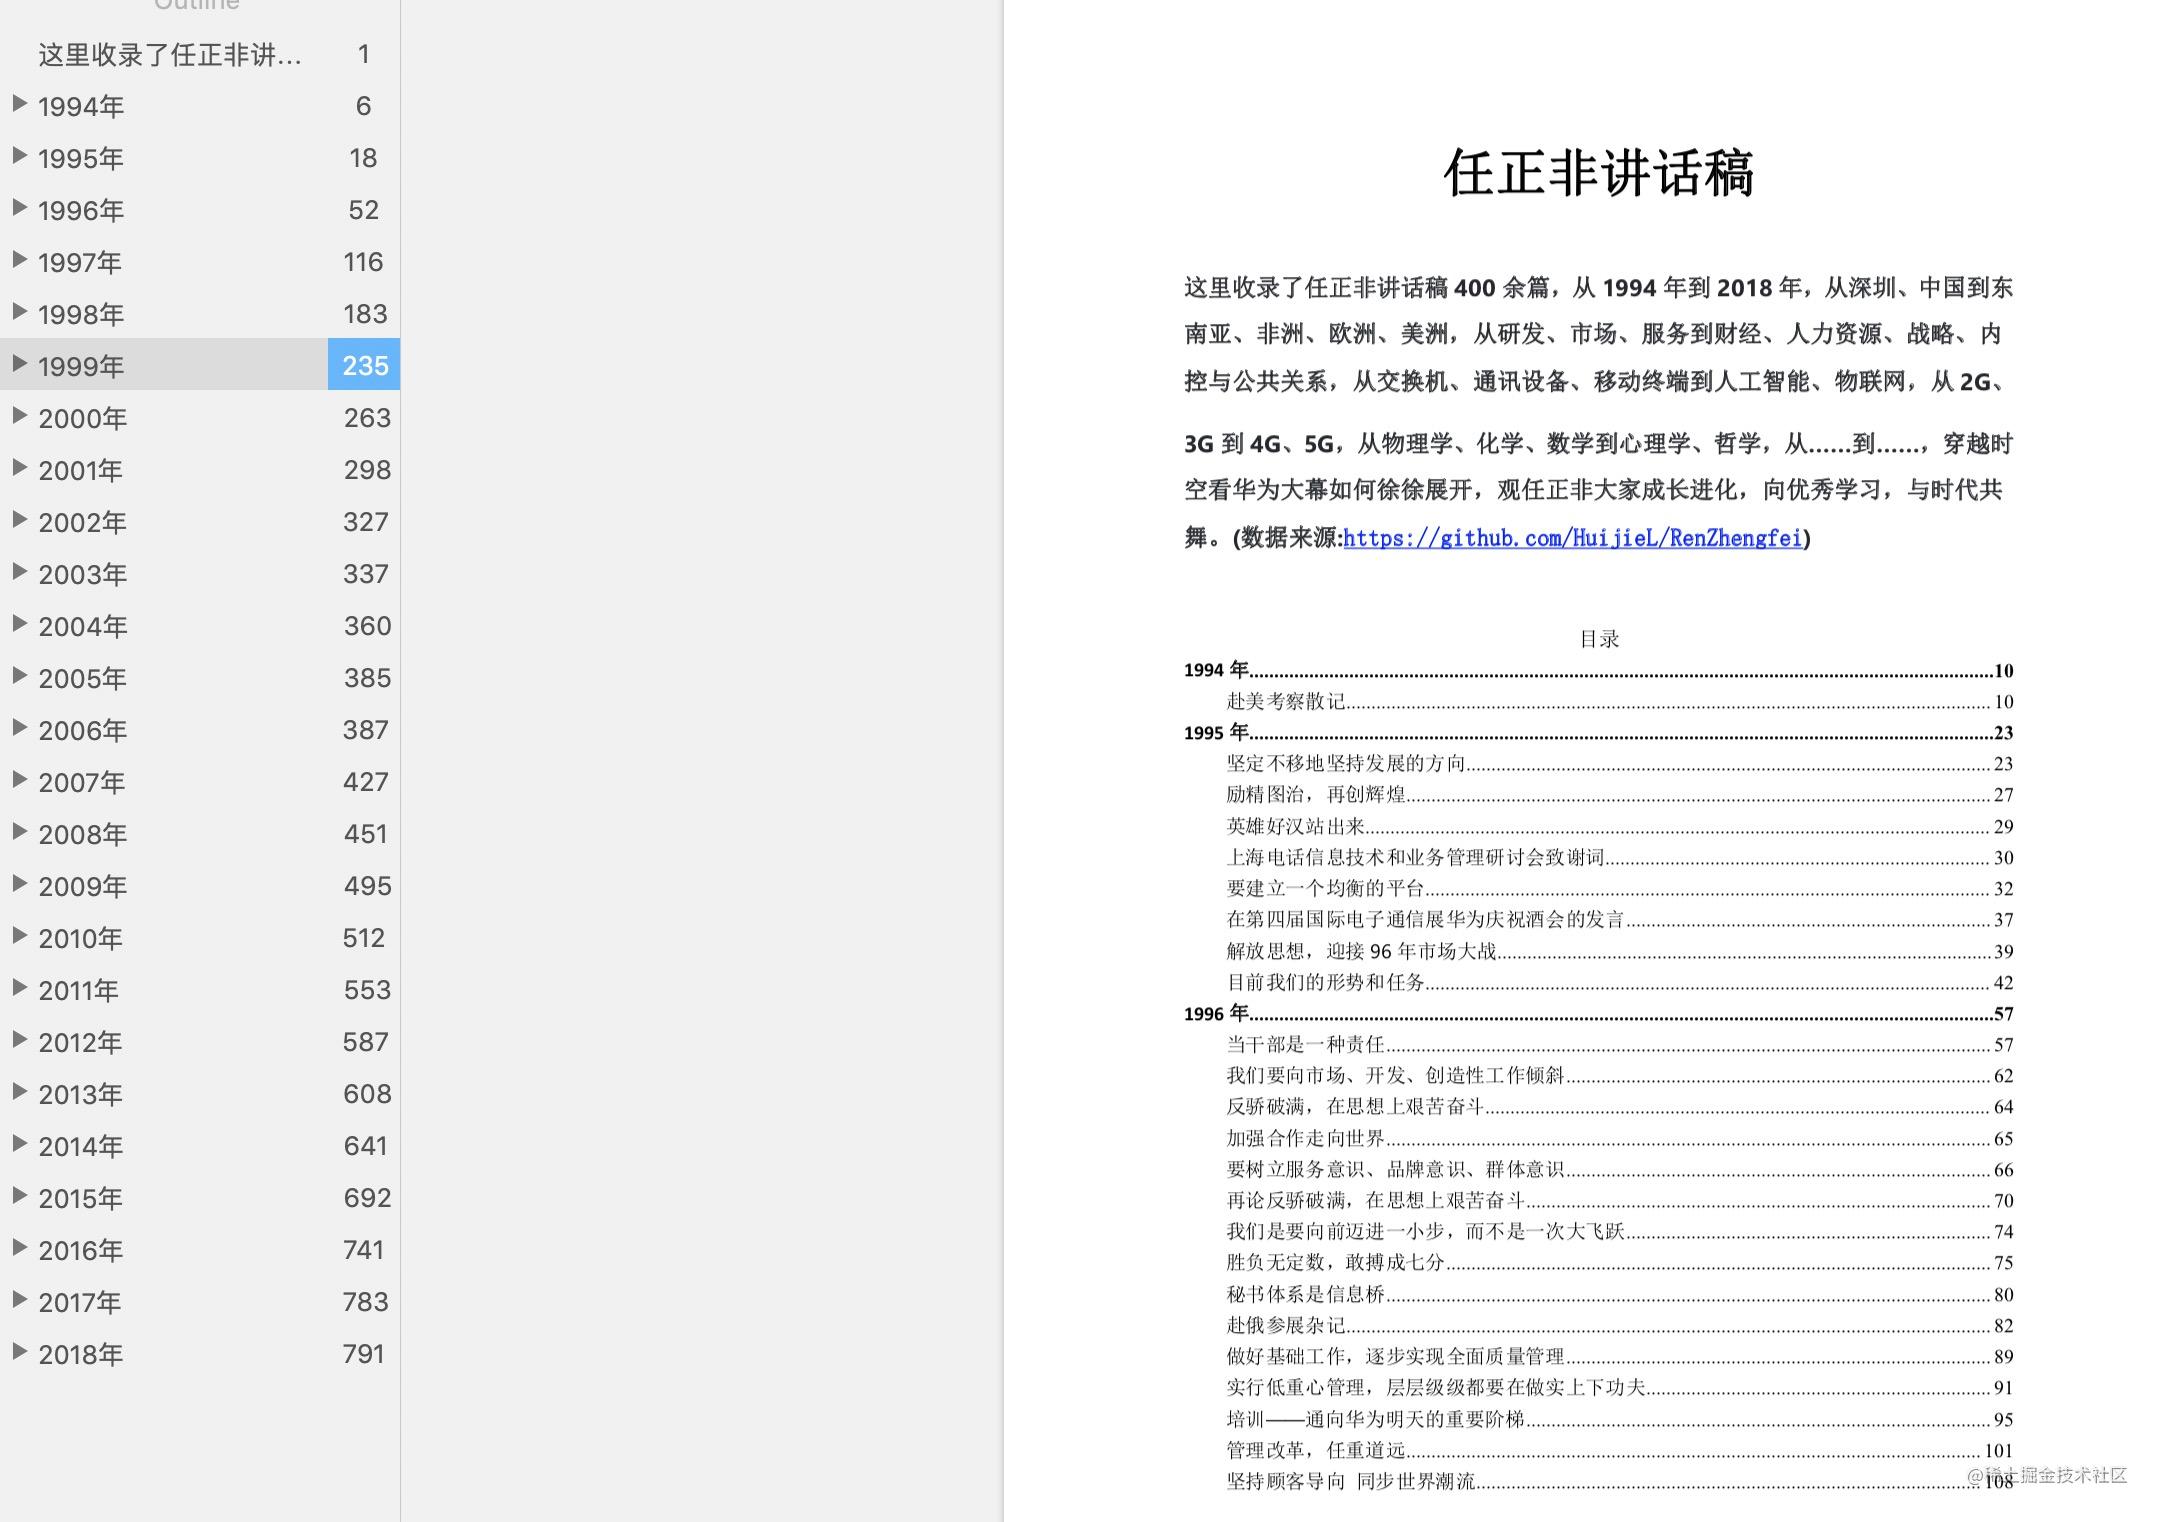Expand the 2012年 outline section

coord(19,1039)
